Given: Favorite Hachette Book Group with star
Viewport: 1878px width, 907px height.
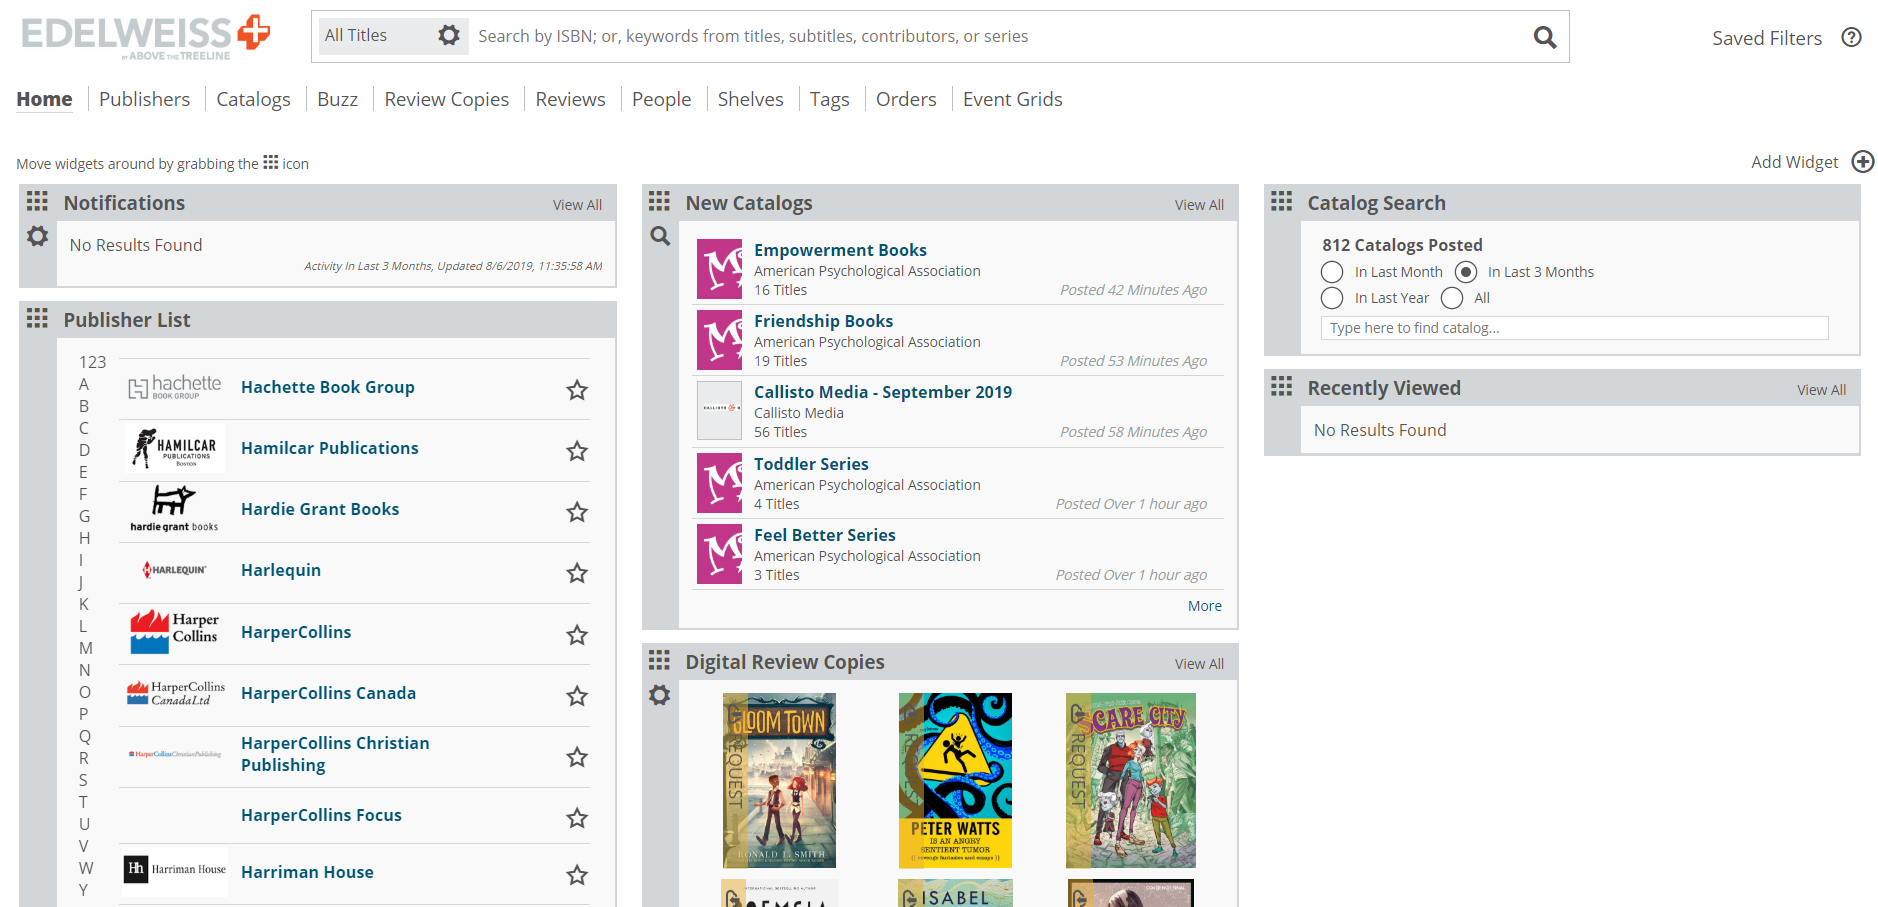Looking at the screenshot, I should click(577, 390).
